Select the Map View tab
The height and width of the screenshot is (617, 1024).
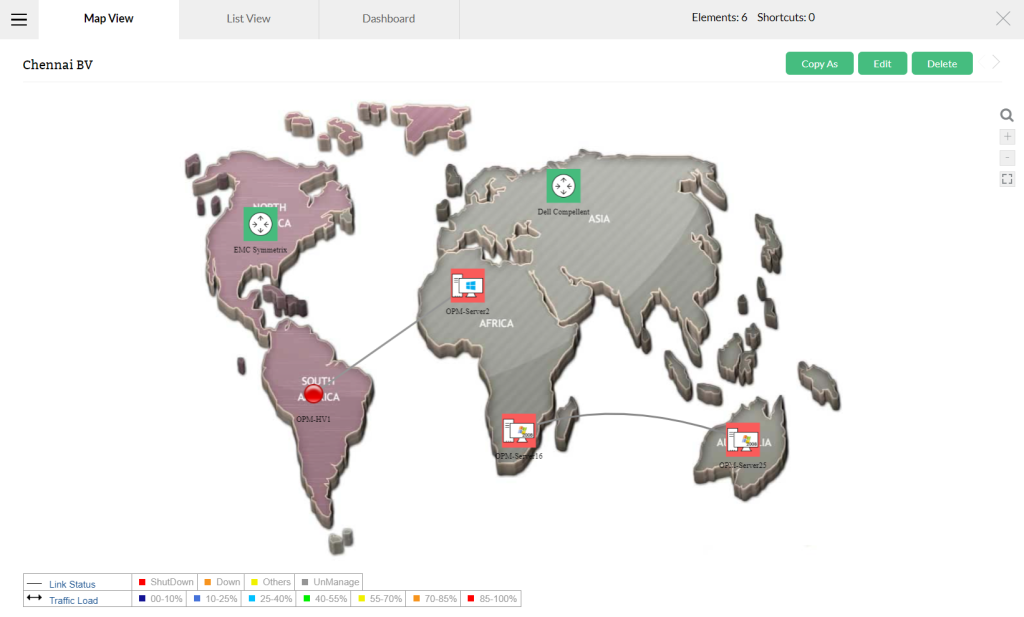click(109, 19)
